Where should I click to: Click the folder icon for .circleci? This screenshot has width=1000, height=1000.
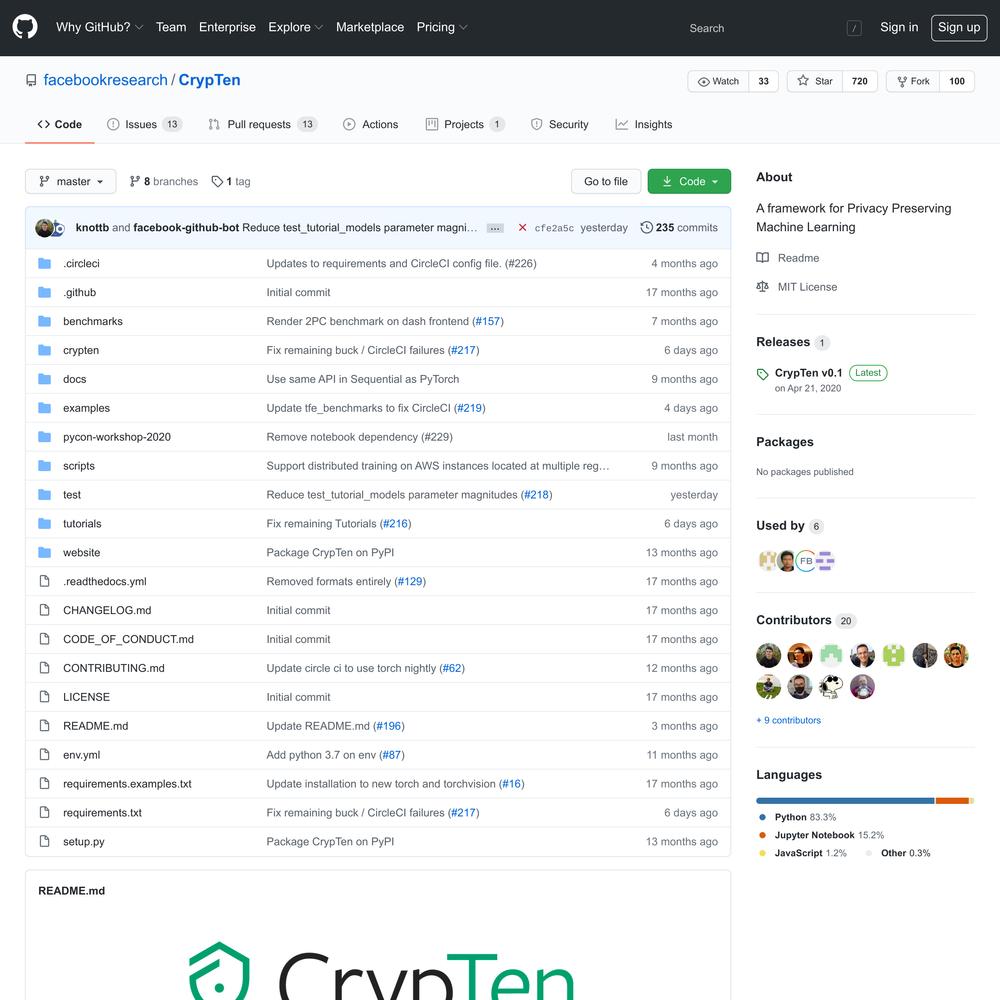point(44,263)
